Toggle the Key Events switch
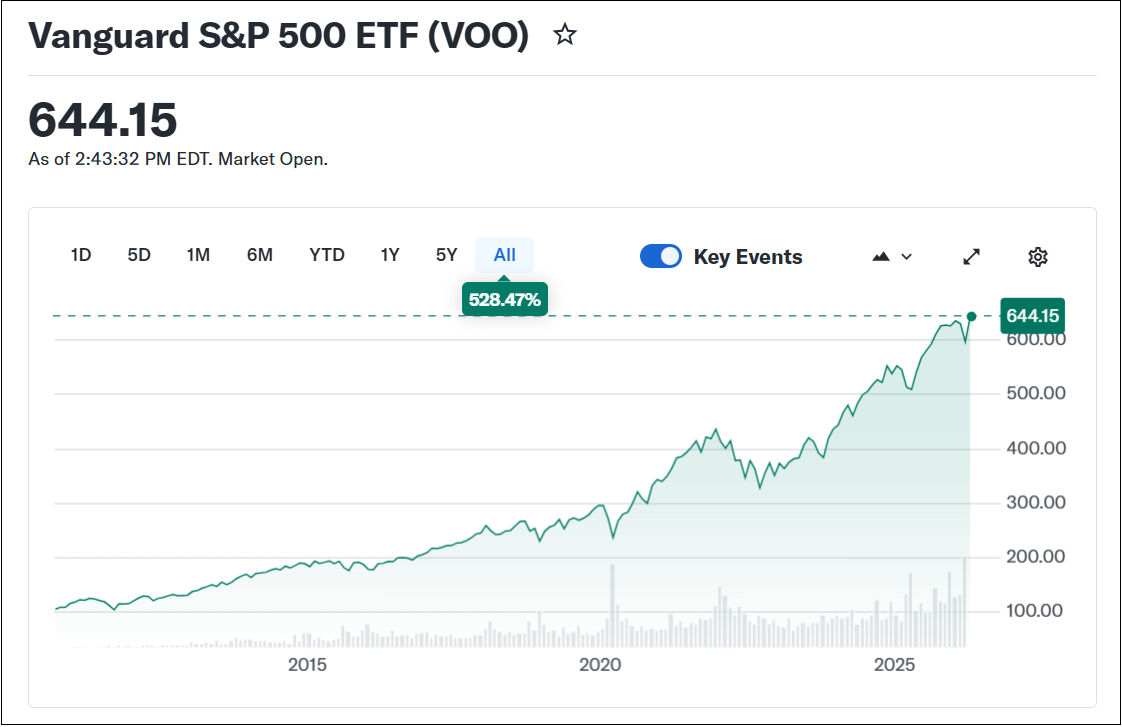The height and width of the screenshot is (727, 1122). tap(661, 257)
